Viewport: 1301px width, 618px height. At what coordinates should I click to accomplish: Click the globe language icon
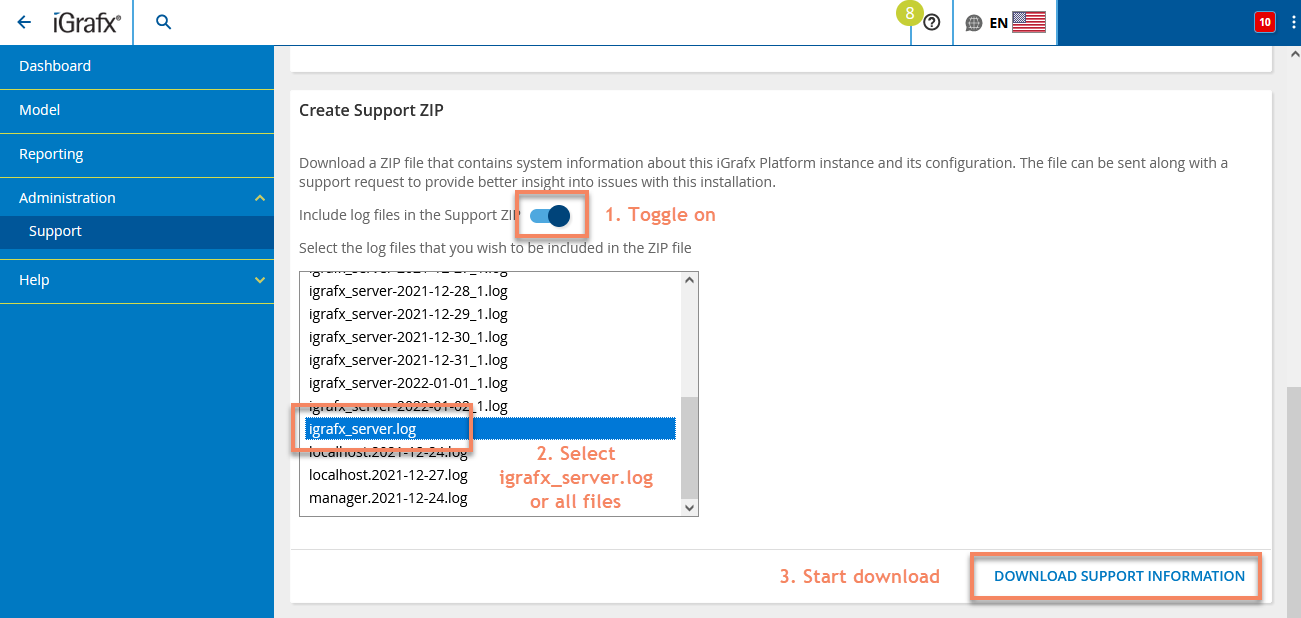click(974, 23)
